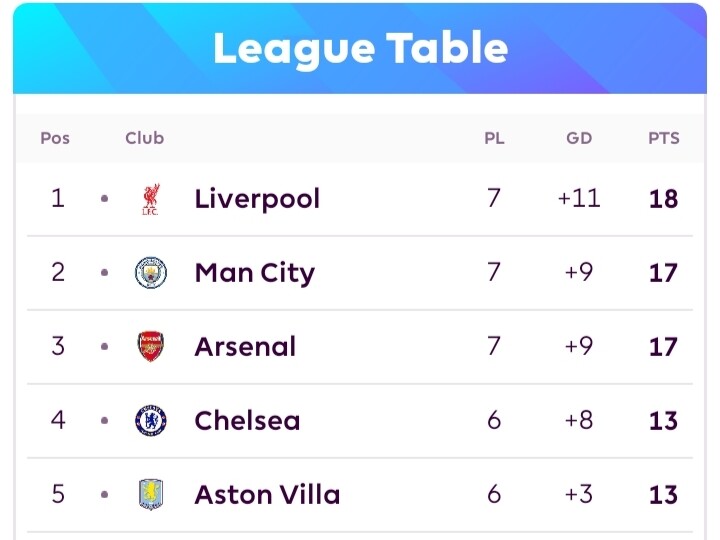720x540 pixels.
Task: Click the Liverpool club crest
Action: 151,199
